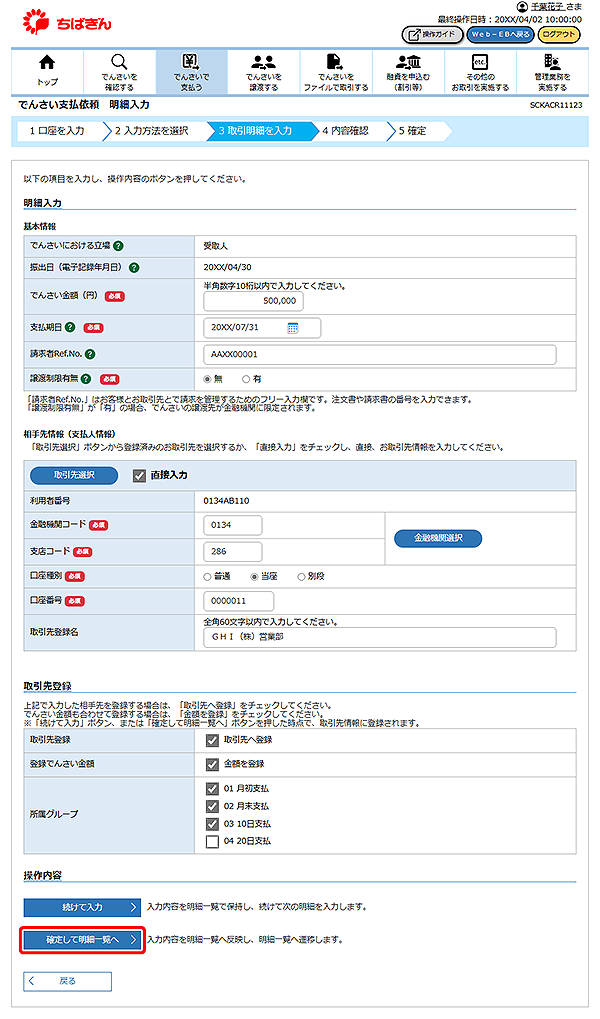Select 有 for 譲渡制限有無

point(244,380)
